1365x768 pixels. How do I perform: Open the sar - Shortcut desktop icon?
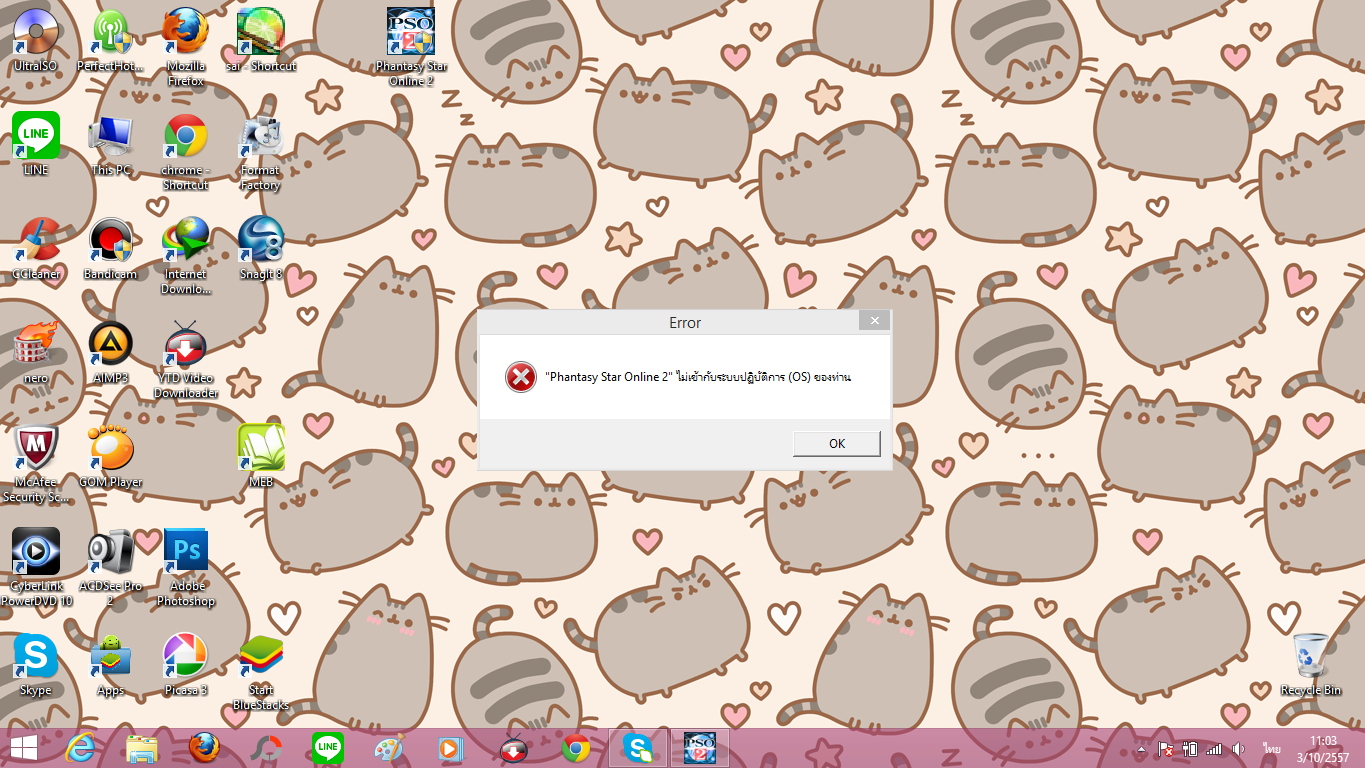click(261, 41)
